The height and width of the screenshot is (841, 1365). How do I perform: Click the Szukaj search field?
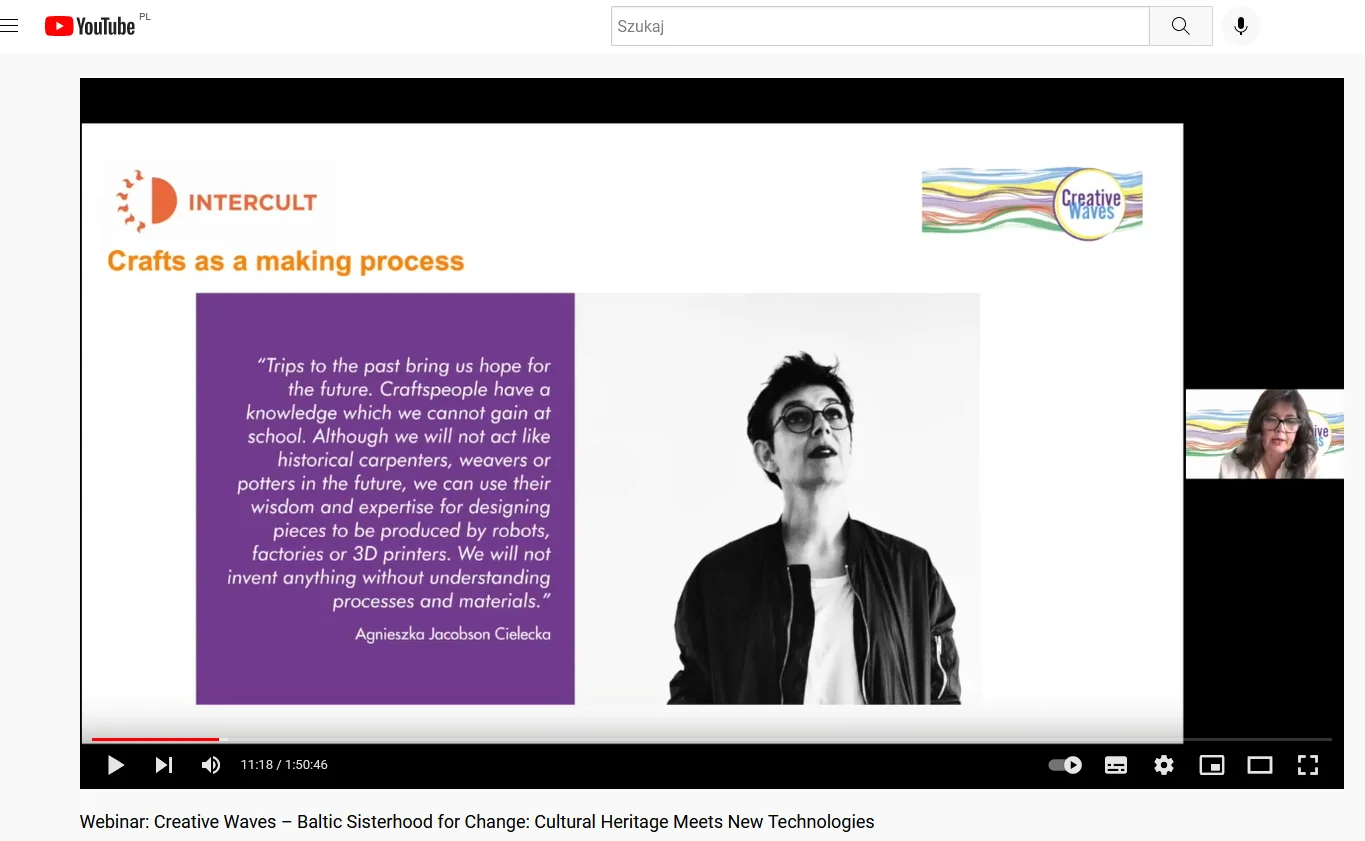click(880, 26)
